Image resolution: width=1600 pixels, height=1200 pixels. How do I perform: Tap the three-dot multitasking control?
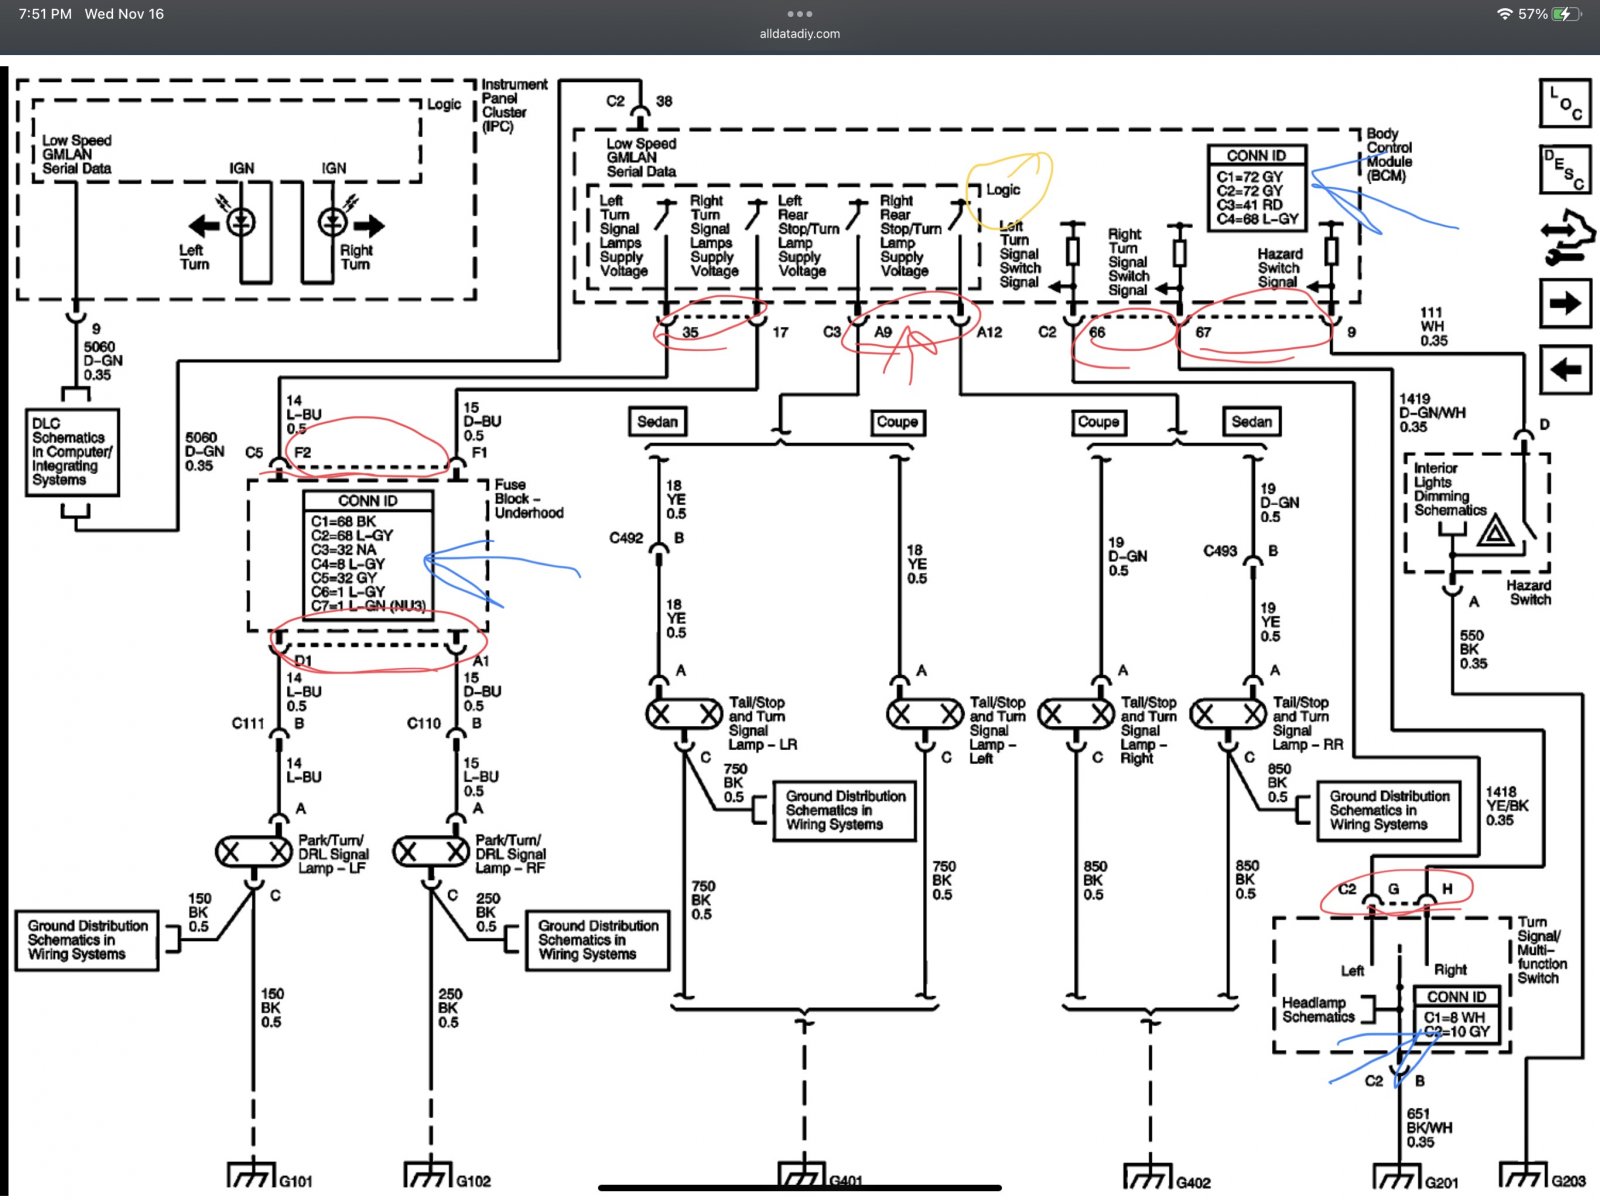[x=800, y=14]
